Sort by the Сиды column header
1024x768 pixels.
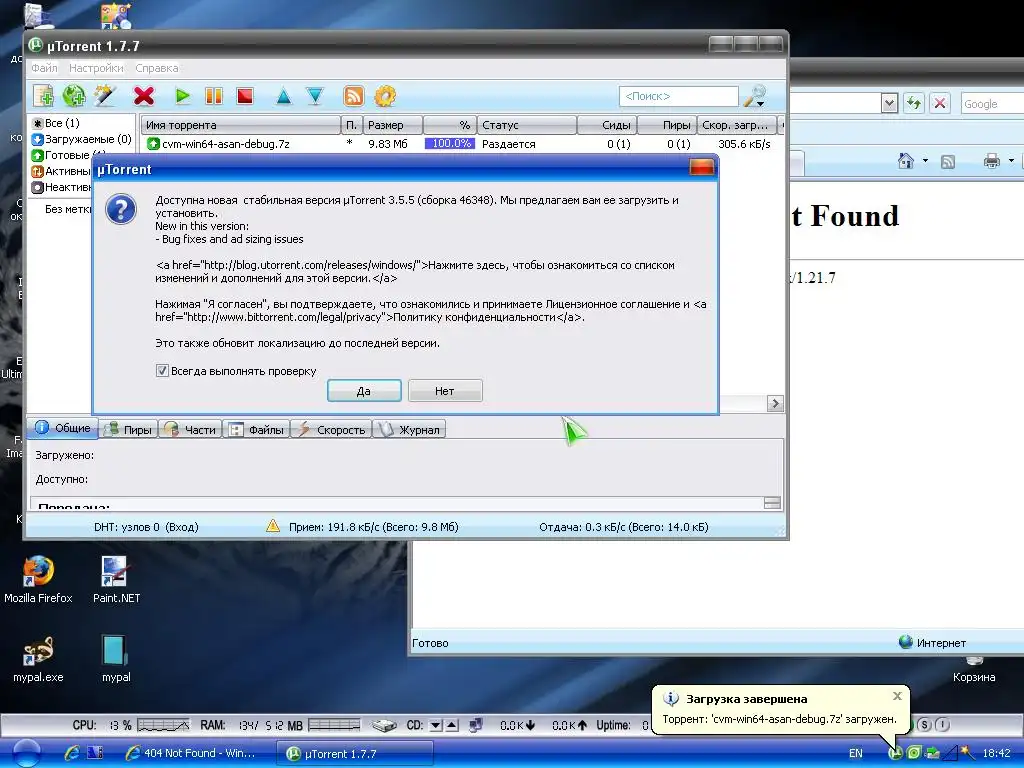tap(607, 125)
